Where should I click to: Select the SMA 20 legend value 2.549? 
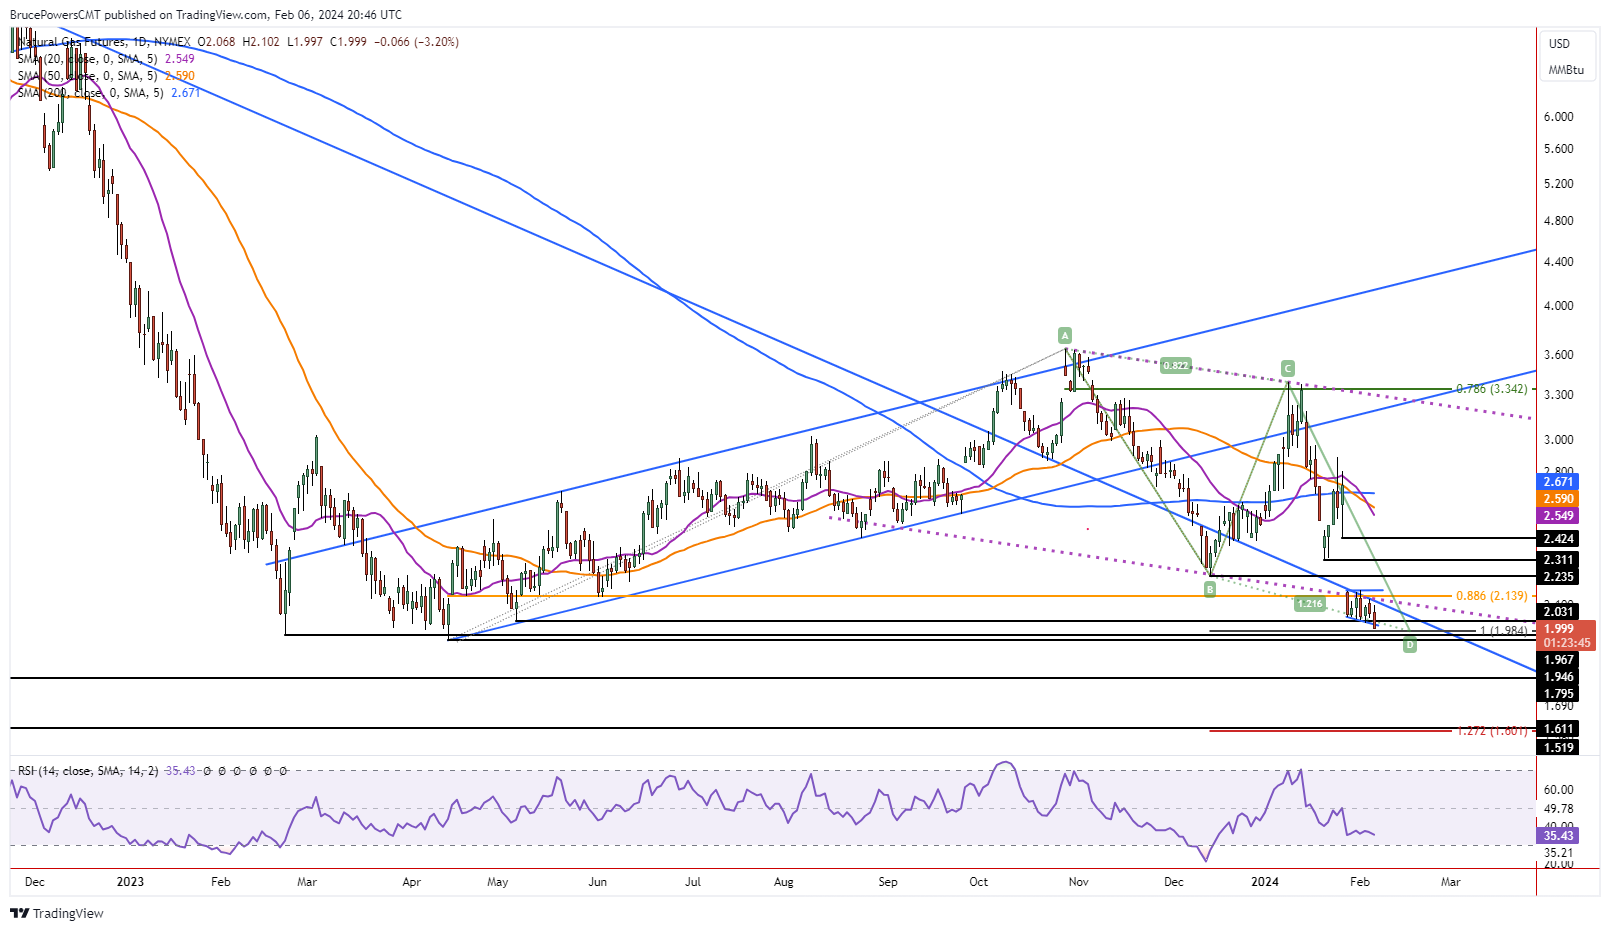coord(180,59)
